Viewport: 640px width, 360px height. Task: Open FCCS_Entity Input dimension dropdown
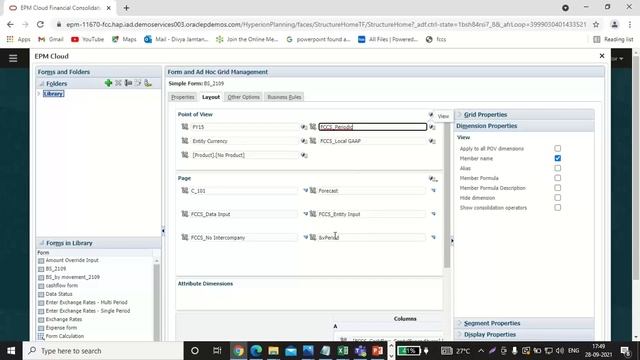433,213
